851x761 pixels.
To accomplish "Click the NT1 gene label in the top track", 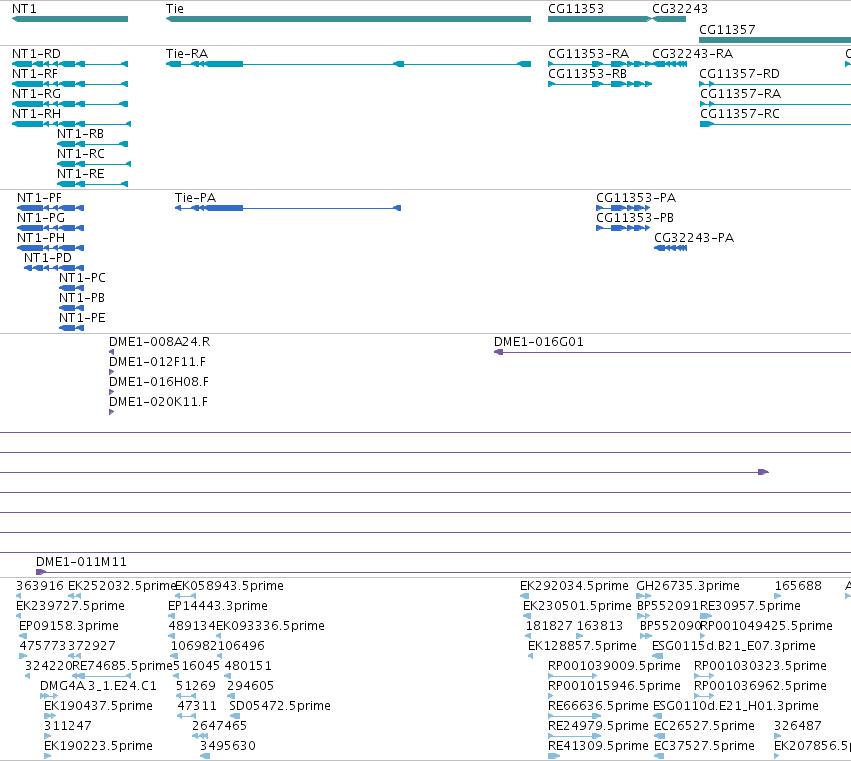I will (24, 9).
